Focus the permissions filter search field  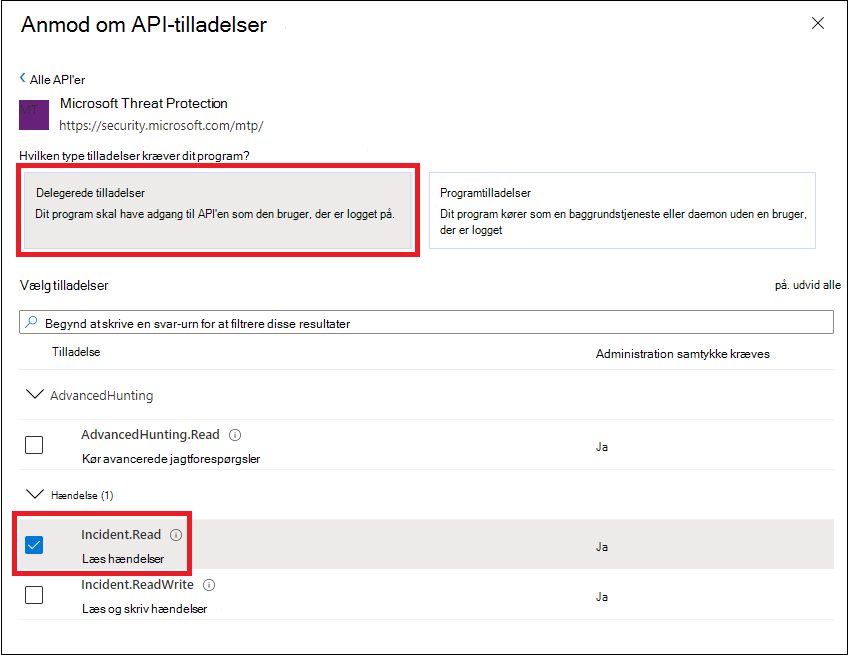426,322
